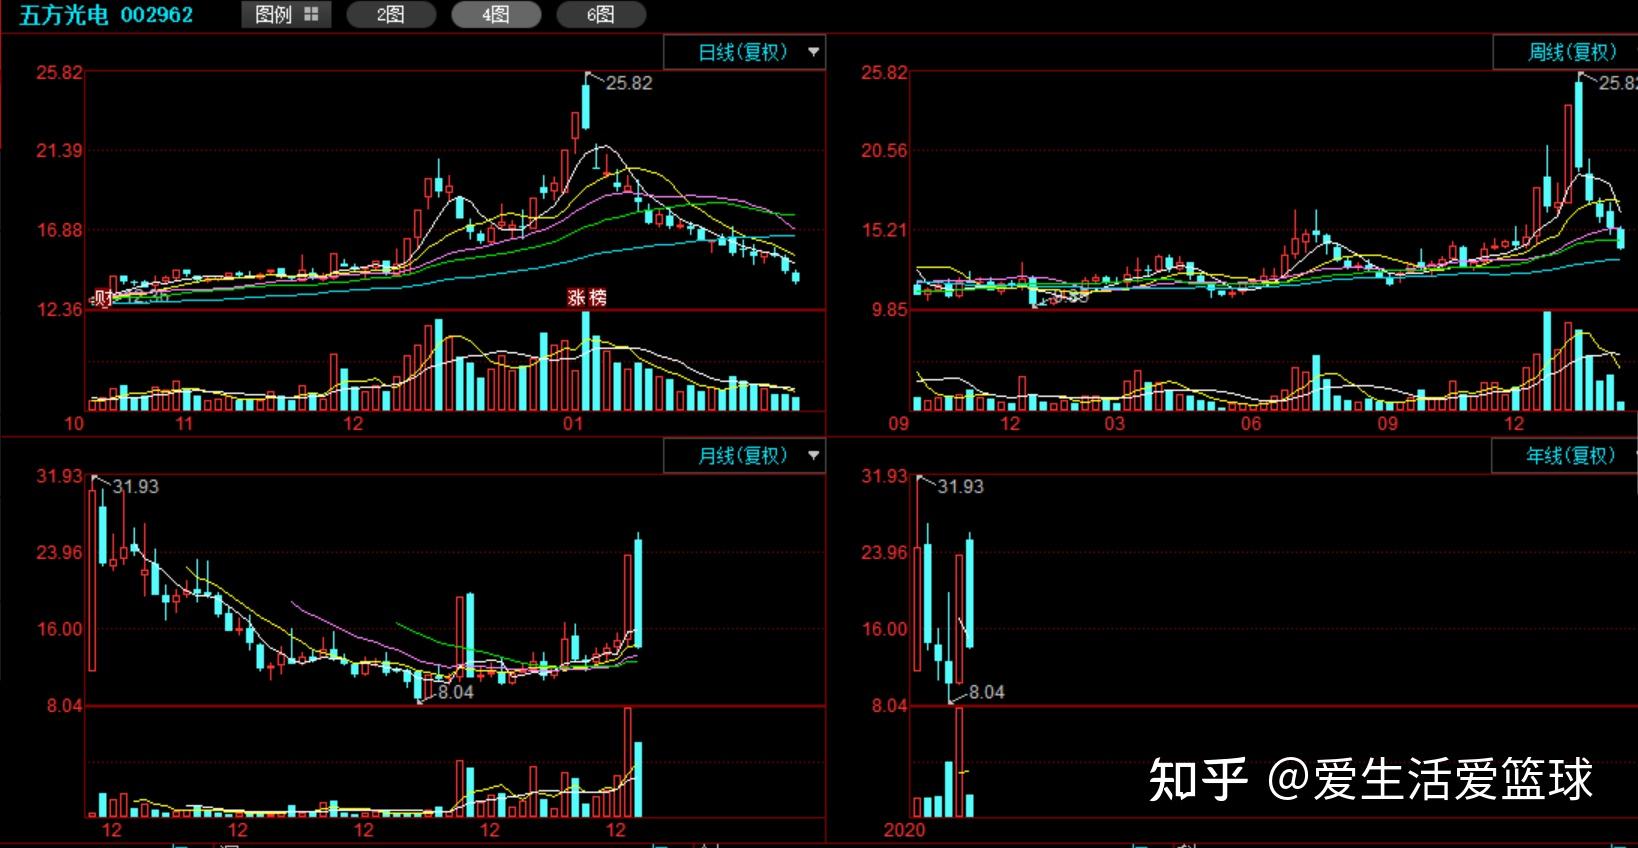This screenshot has width=1638, height=848.
Task: Click the 8.04 low label on monthly chart
Action: (x=455, y=692)
